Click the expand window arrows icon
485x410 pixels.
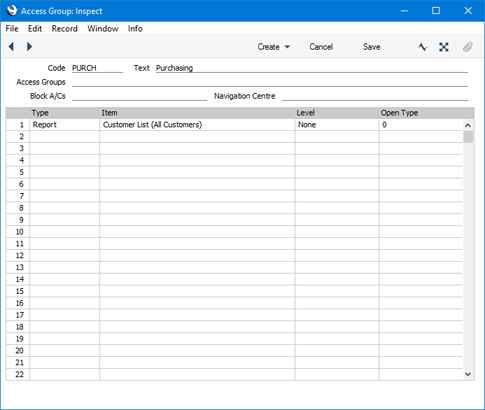pyautogui.click(x=444, y=47)
